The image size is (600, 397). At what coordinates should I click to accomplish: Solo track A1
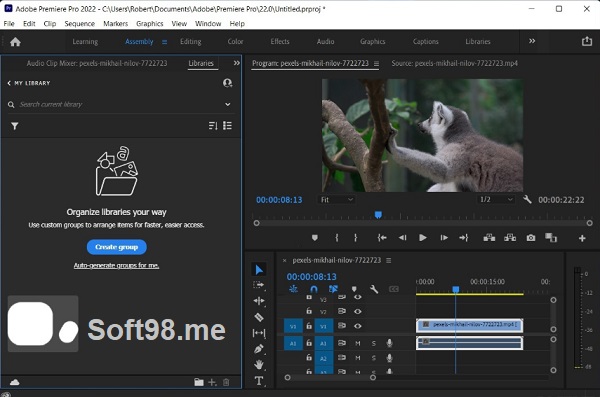point(373,343)
